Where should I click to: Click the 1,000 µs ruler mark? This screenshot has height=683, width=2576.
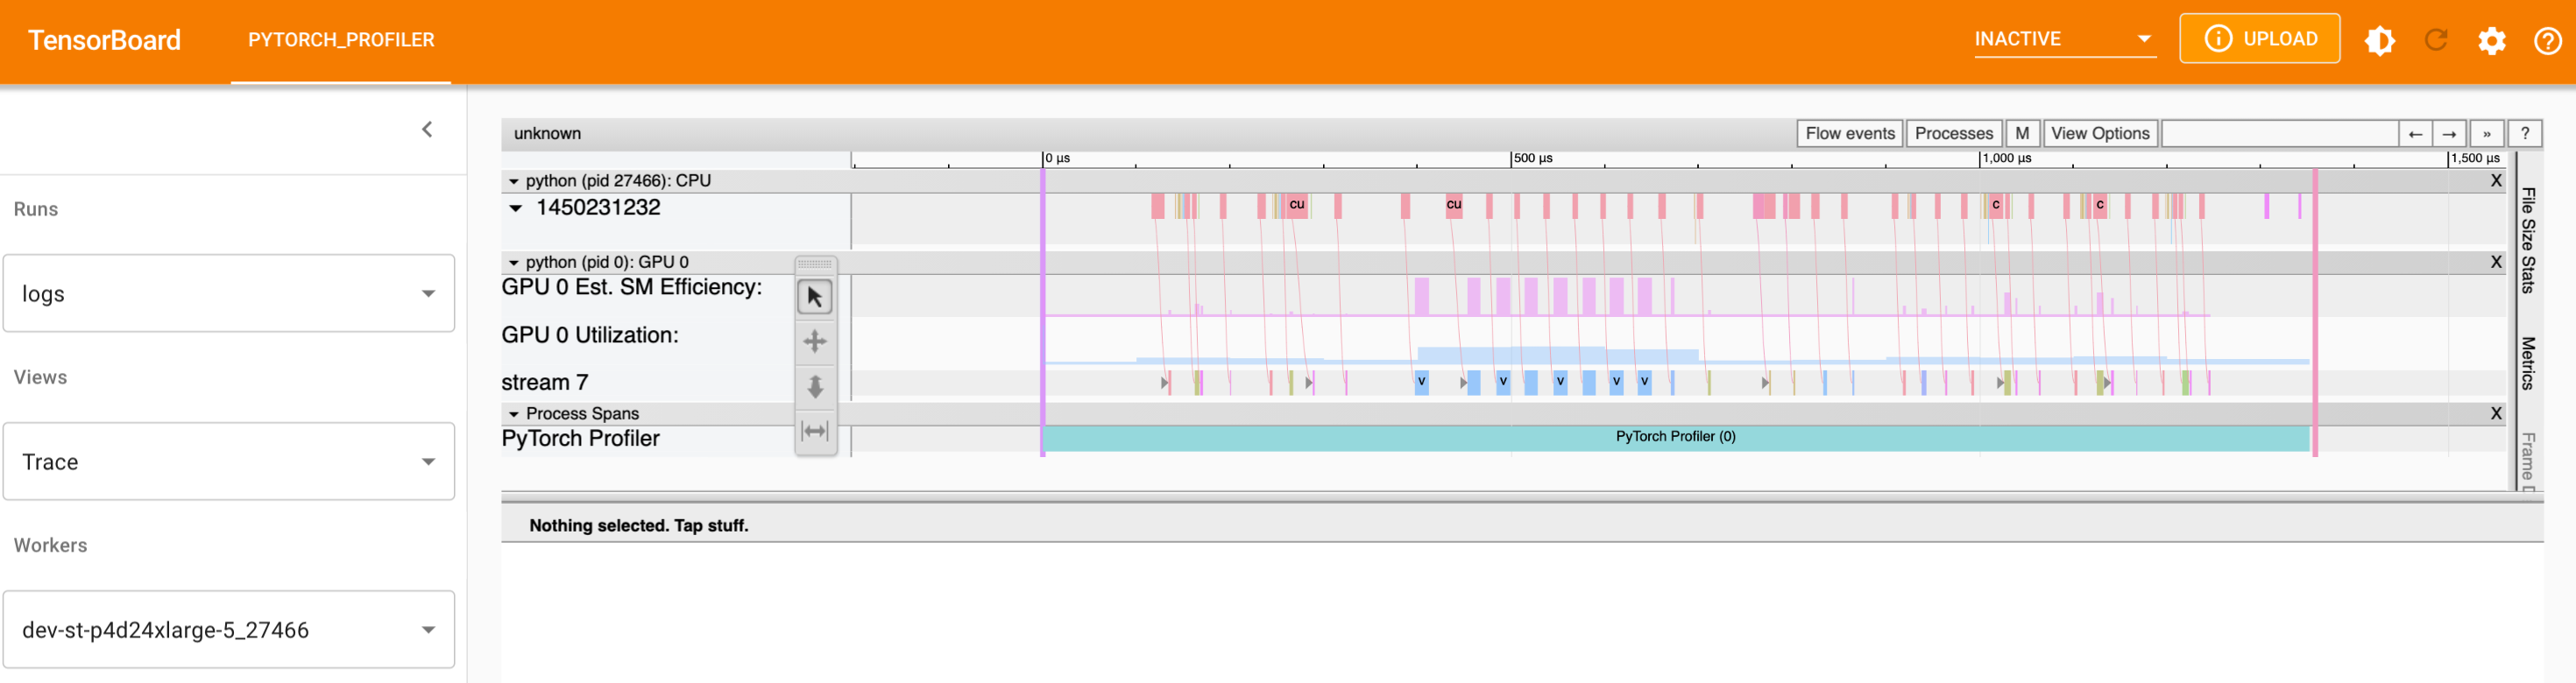tap(2006, 158)
